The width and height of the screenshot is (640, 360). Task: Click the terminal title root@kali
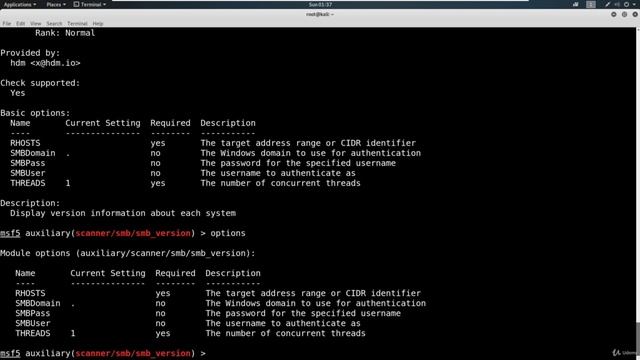coord(320,14)
